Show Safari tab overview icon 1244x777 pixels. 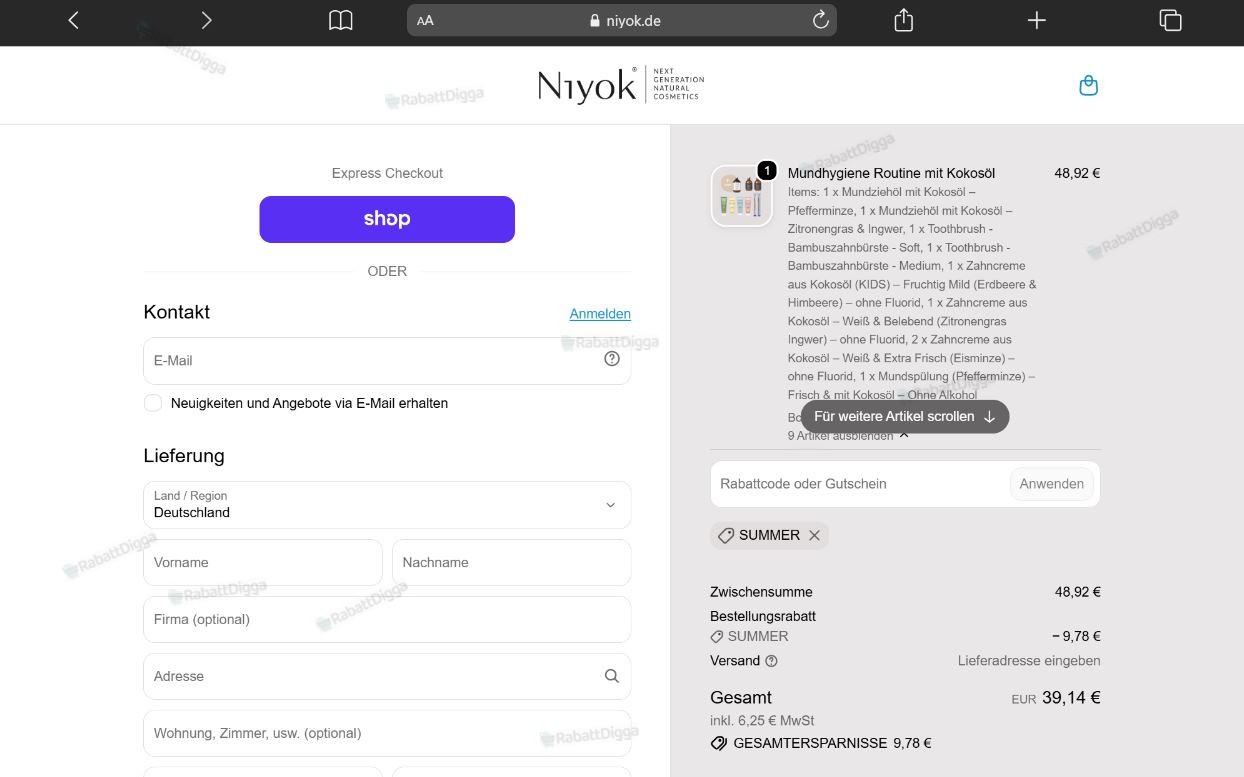(x=1170, y=20)
